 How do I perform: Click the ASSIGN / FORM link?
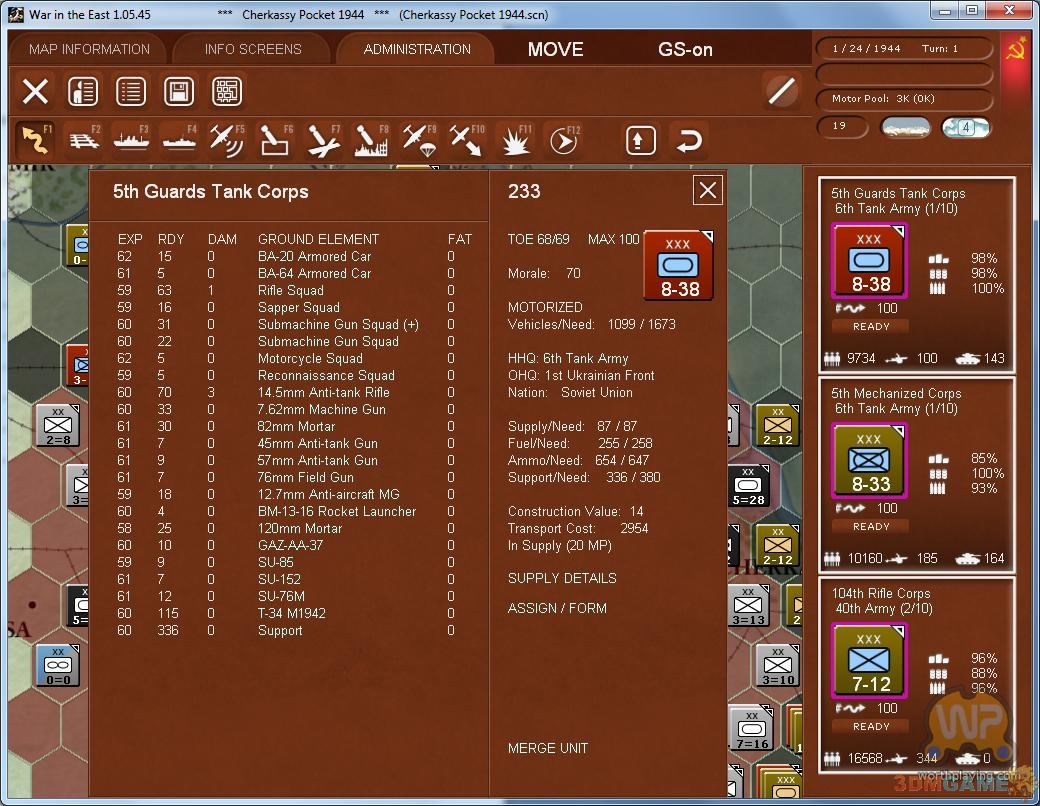[x=557, y=608]
